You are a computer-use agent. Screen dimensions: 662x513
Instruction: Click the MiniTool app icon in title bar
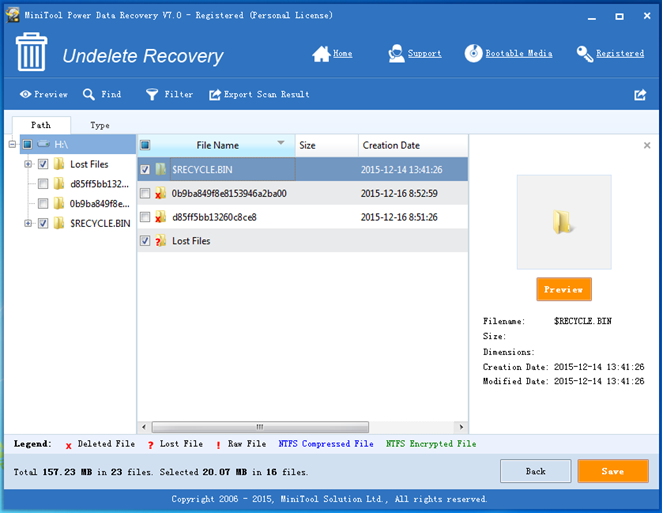click(12, 15)
